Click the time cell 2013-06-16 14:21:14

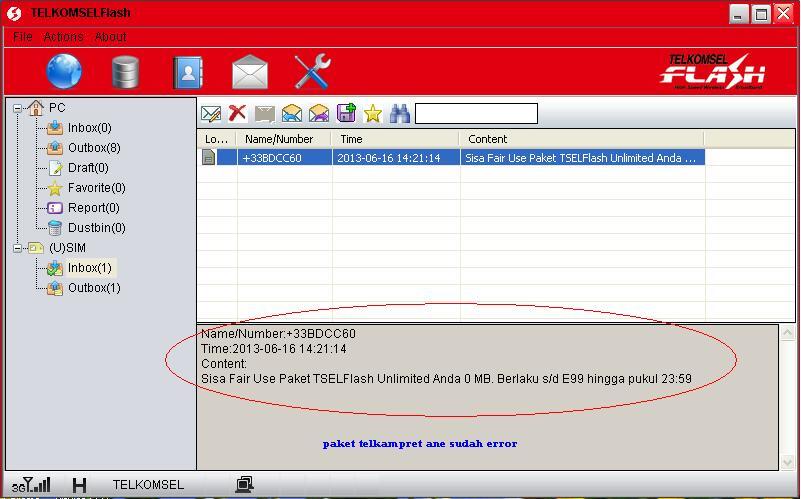click(x=396, y=158)
